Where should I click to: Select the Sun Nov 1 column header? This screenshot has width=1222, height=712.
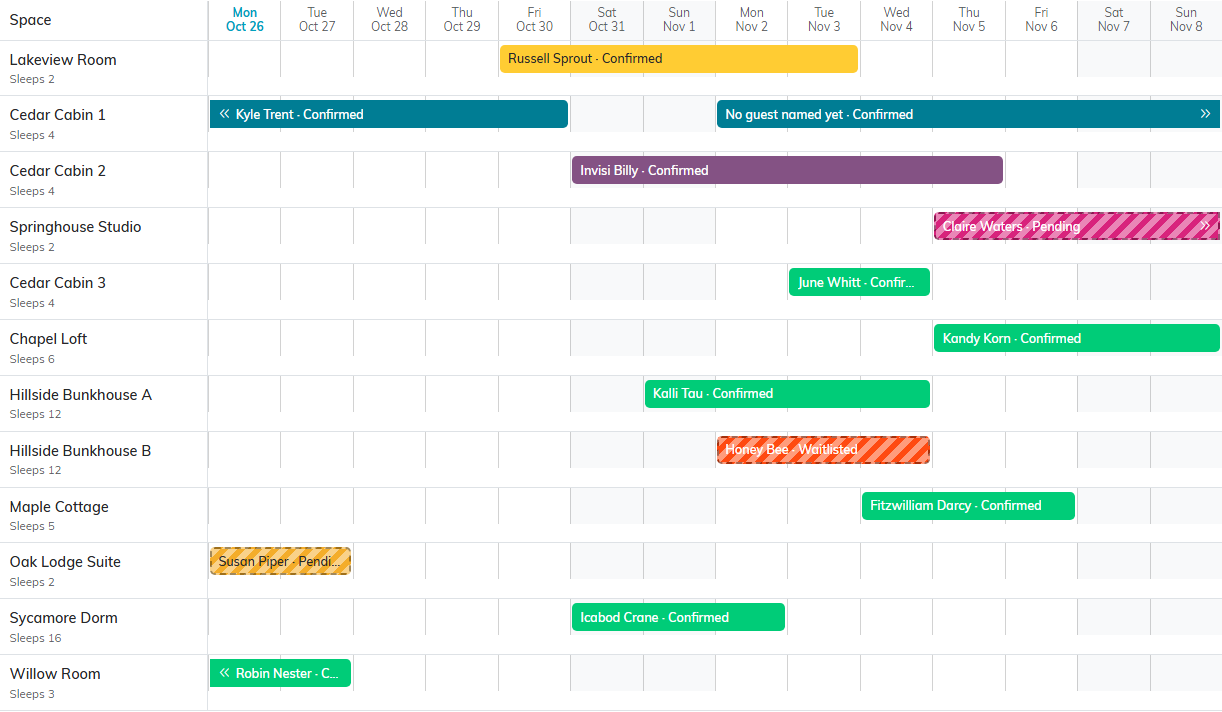point(679,20)
